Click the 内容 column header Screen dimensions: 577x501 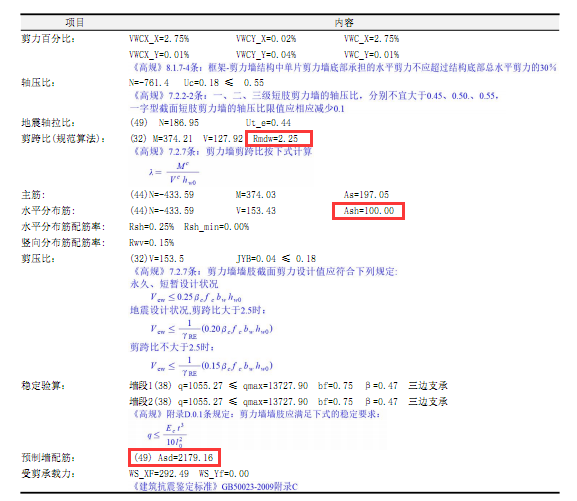(x=344, y=23)
